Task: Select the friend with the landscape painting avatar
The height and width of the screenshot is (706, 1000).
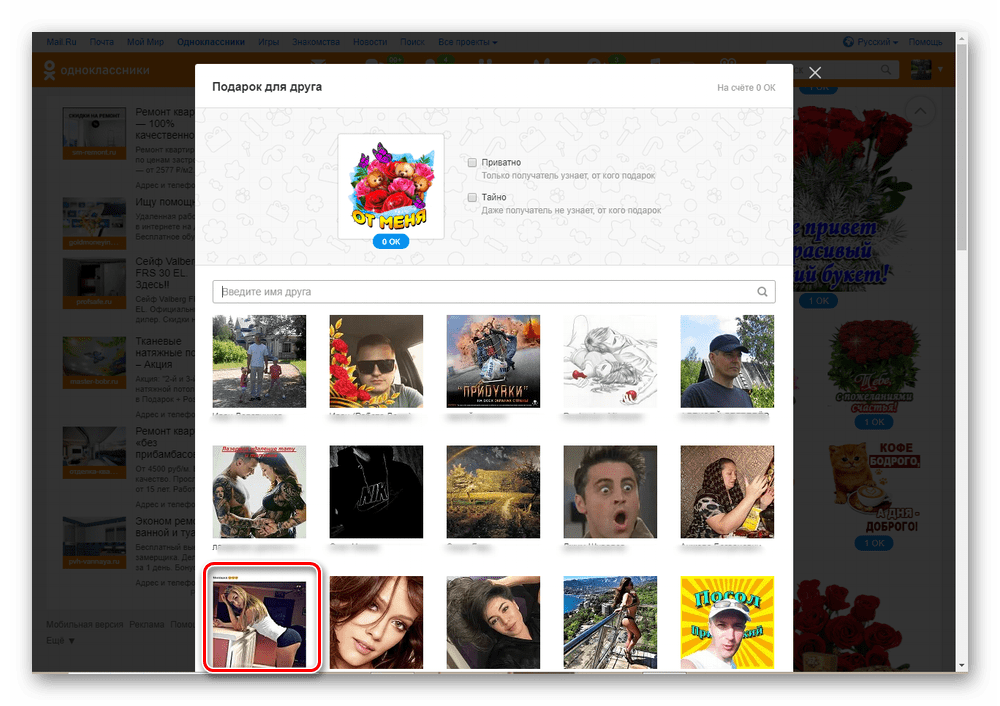Action: point(493,492)
